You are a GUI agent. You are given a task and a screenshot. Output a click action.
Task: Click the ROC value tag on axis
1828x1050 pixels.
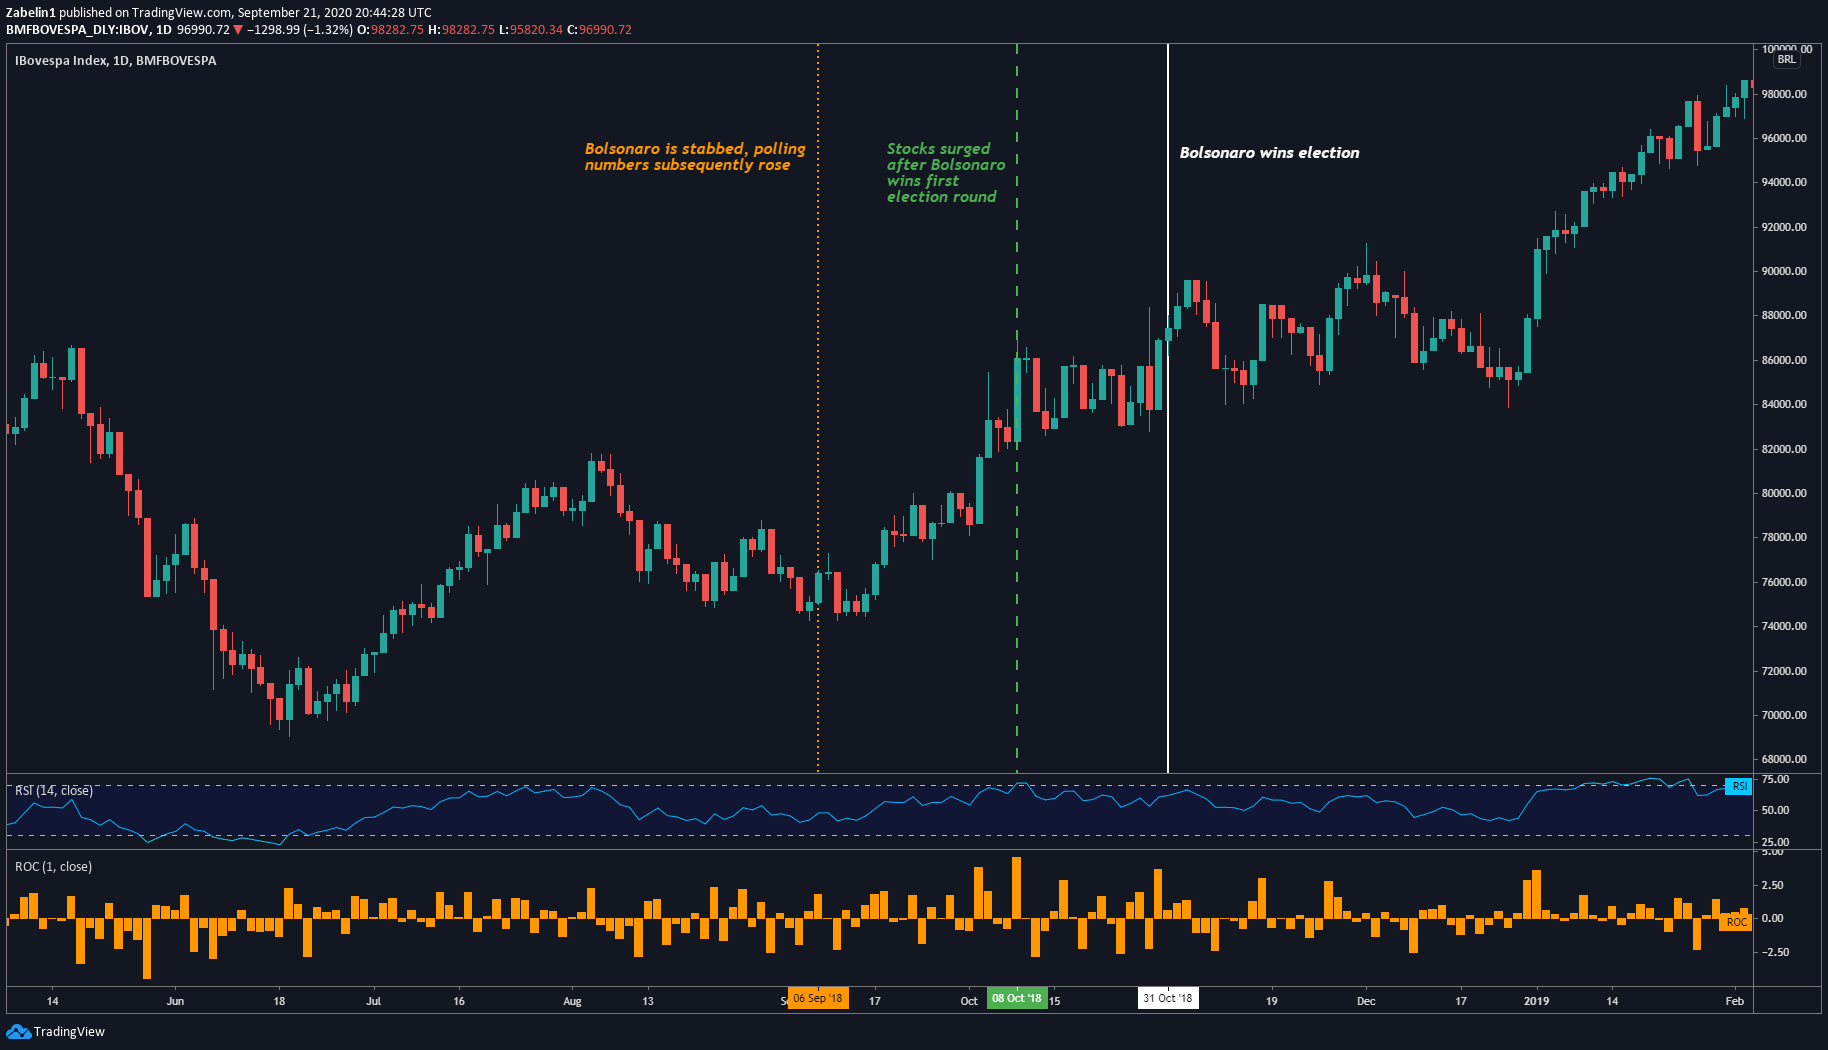tap(1737, 922)
